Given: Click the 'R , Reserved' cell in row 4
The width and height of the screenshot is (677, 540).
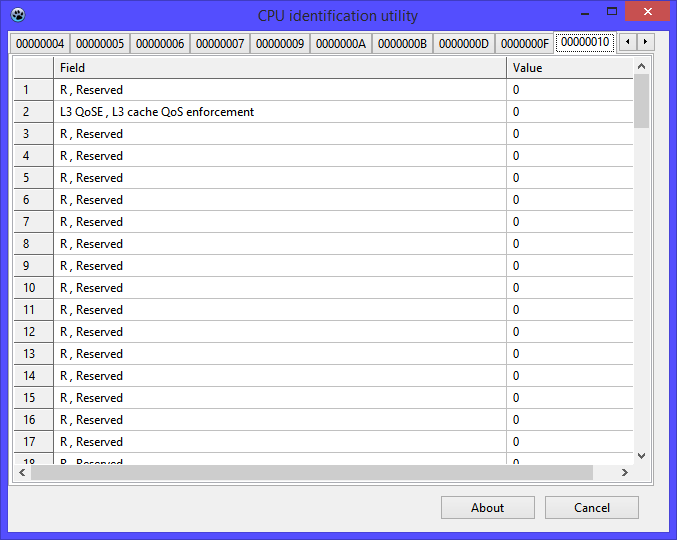Looking at the screenshot, I should click(280, 156).
